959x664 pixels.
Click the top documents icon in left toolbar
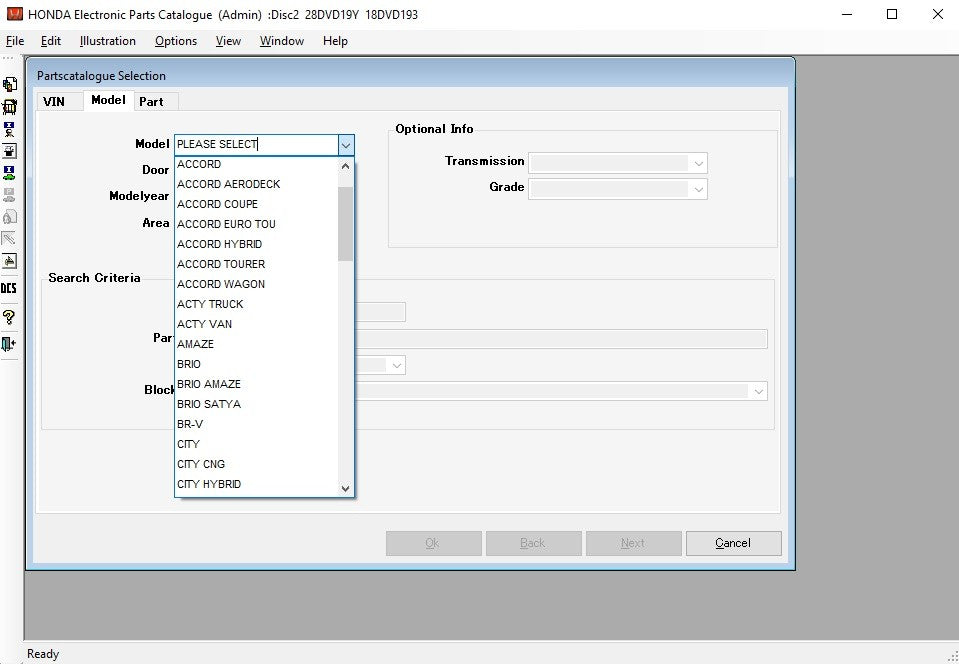pyautogui.click(x=9, y=84)
